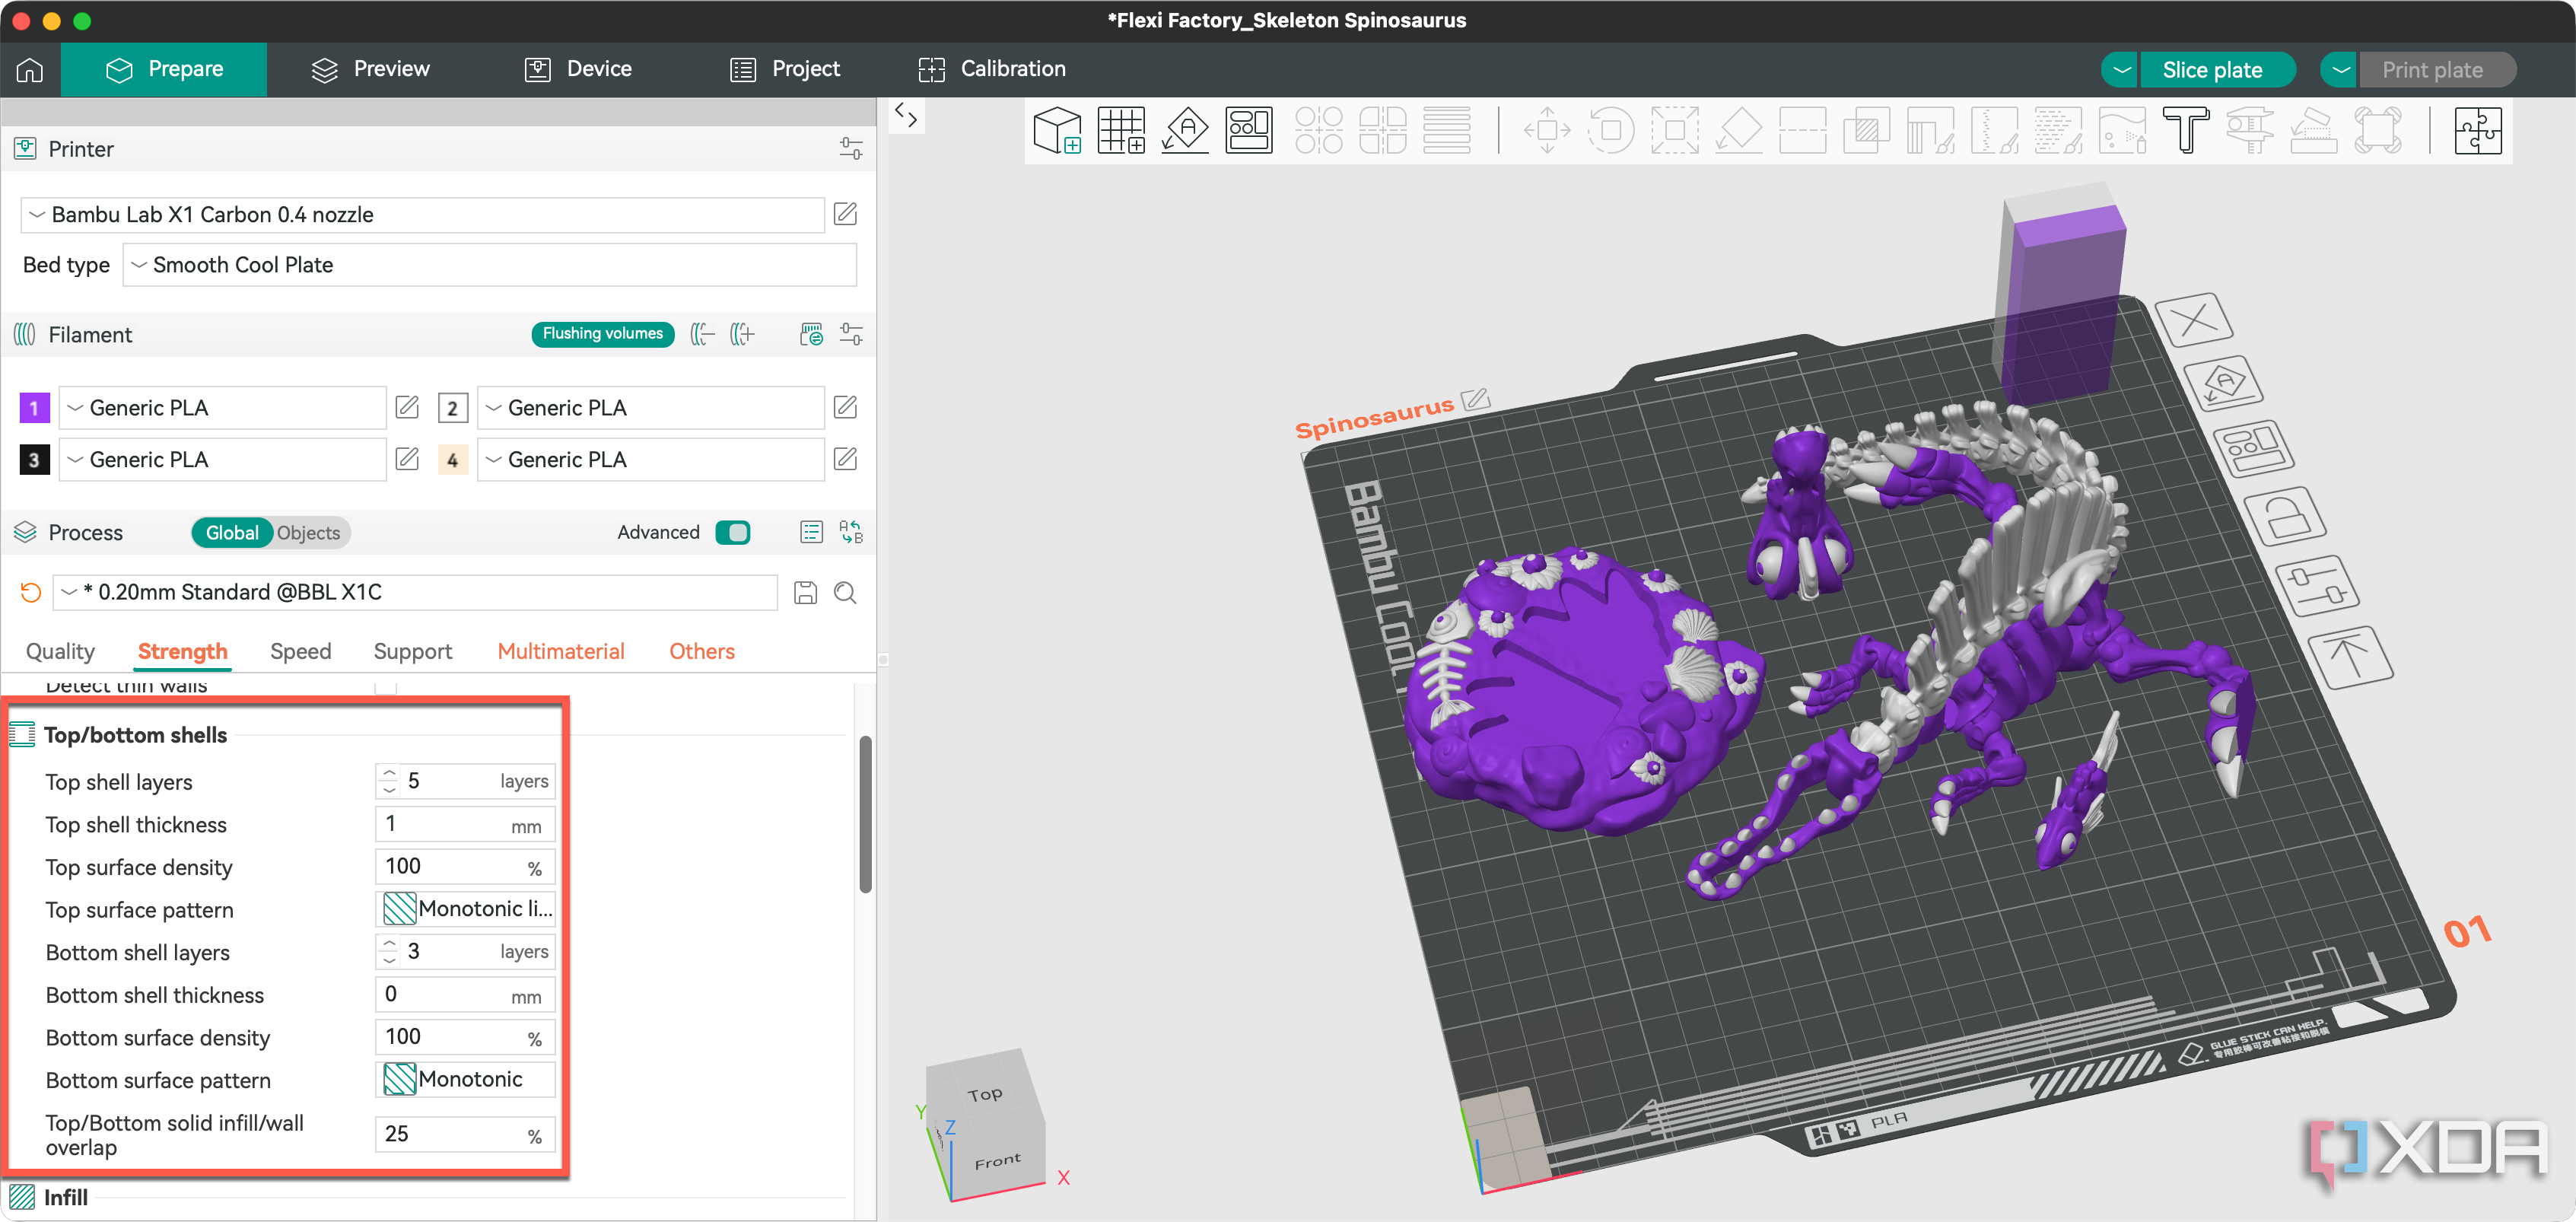Click filament 4 cream color swatch
2576x1222 pixels.
(x=453, y=460)
